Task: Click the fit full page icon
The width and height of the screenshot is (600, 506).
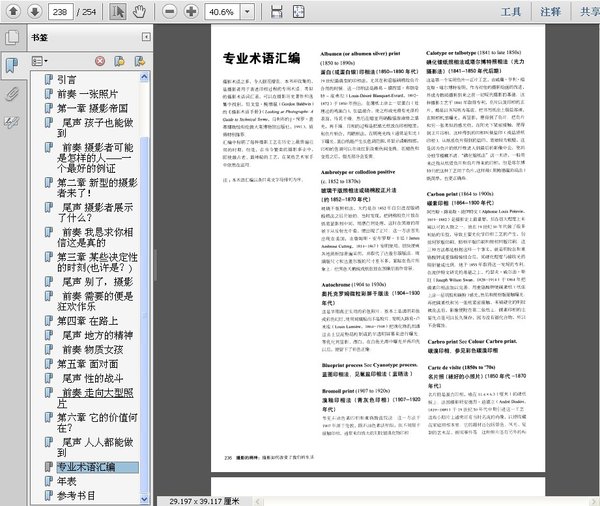Action: pos(298,11)
